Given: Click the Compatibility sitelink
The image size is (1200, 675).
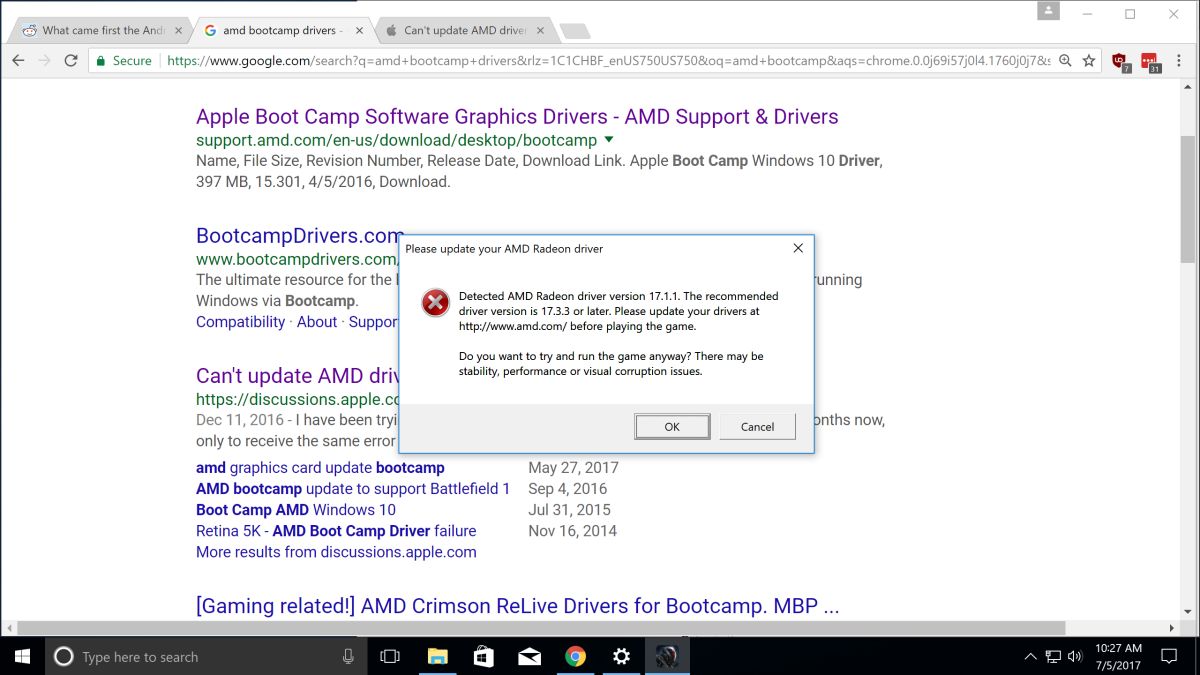Looking at the screenshot, I should tap(240, 322).
